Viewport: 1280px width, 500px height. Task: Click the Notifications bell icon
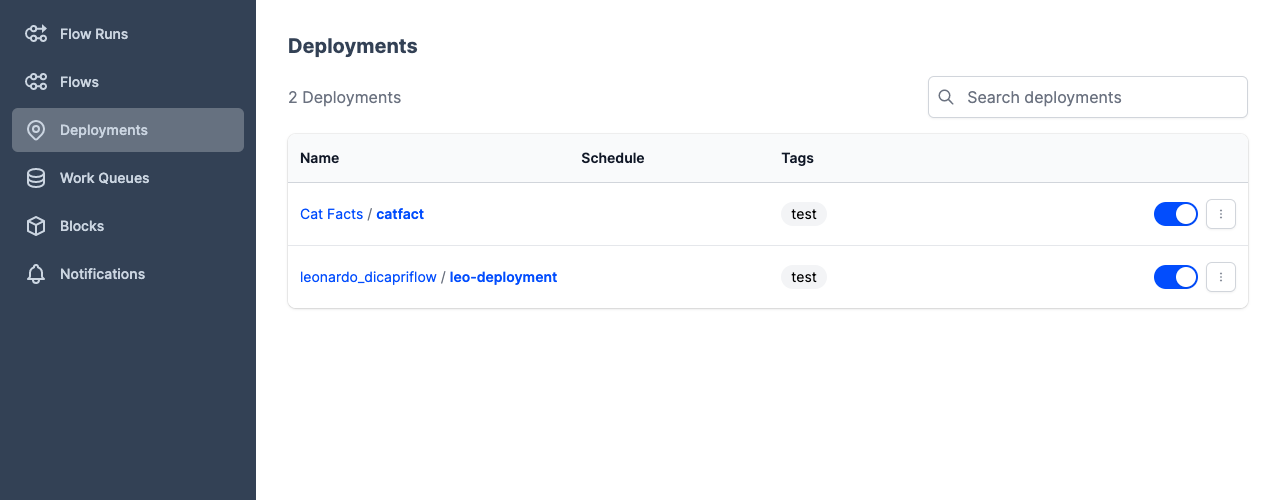36,274
